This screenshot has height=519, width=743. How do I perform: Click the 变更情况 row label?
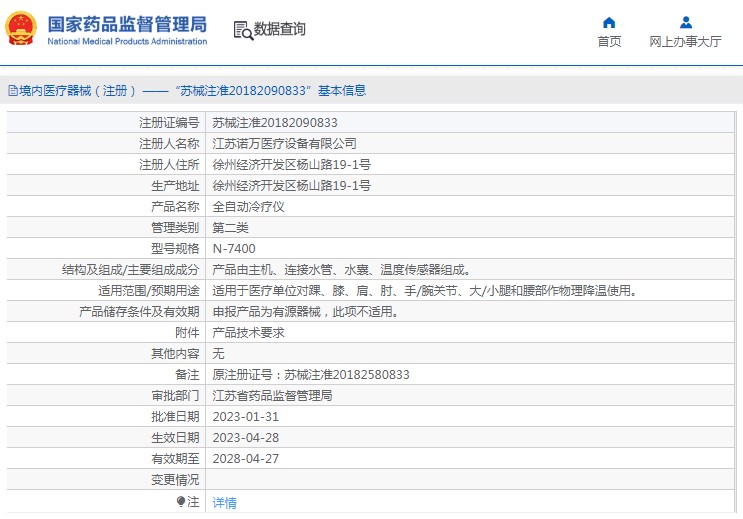tap(175, 480)
